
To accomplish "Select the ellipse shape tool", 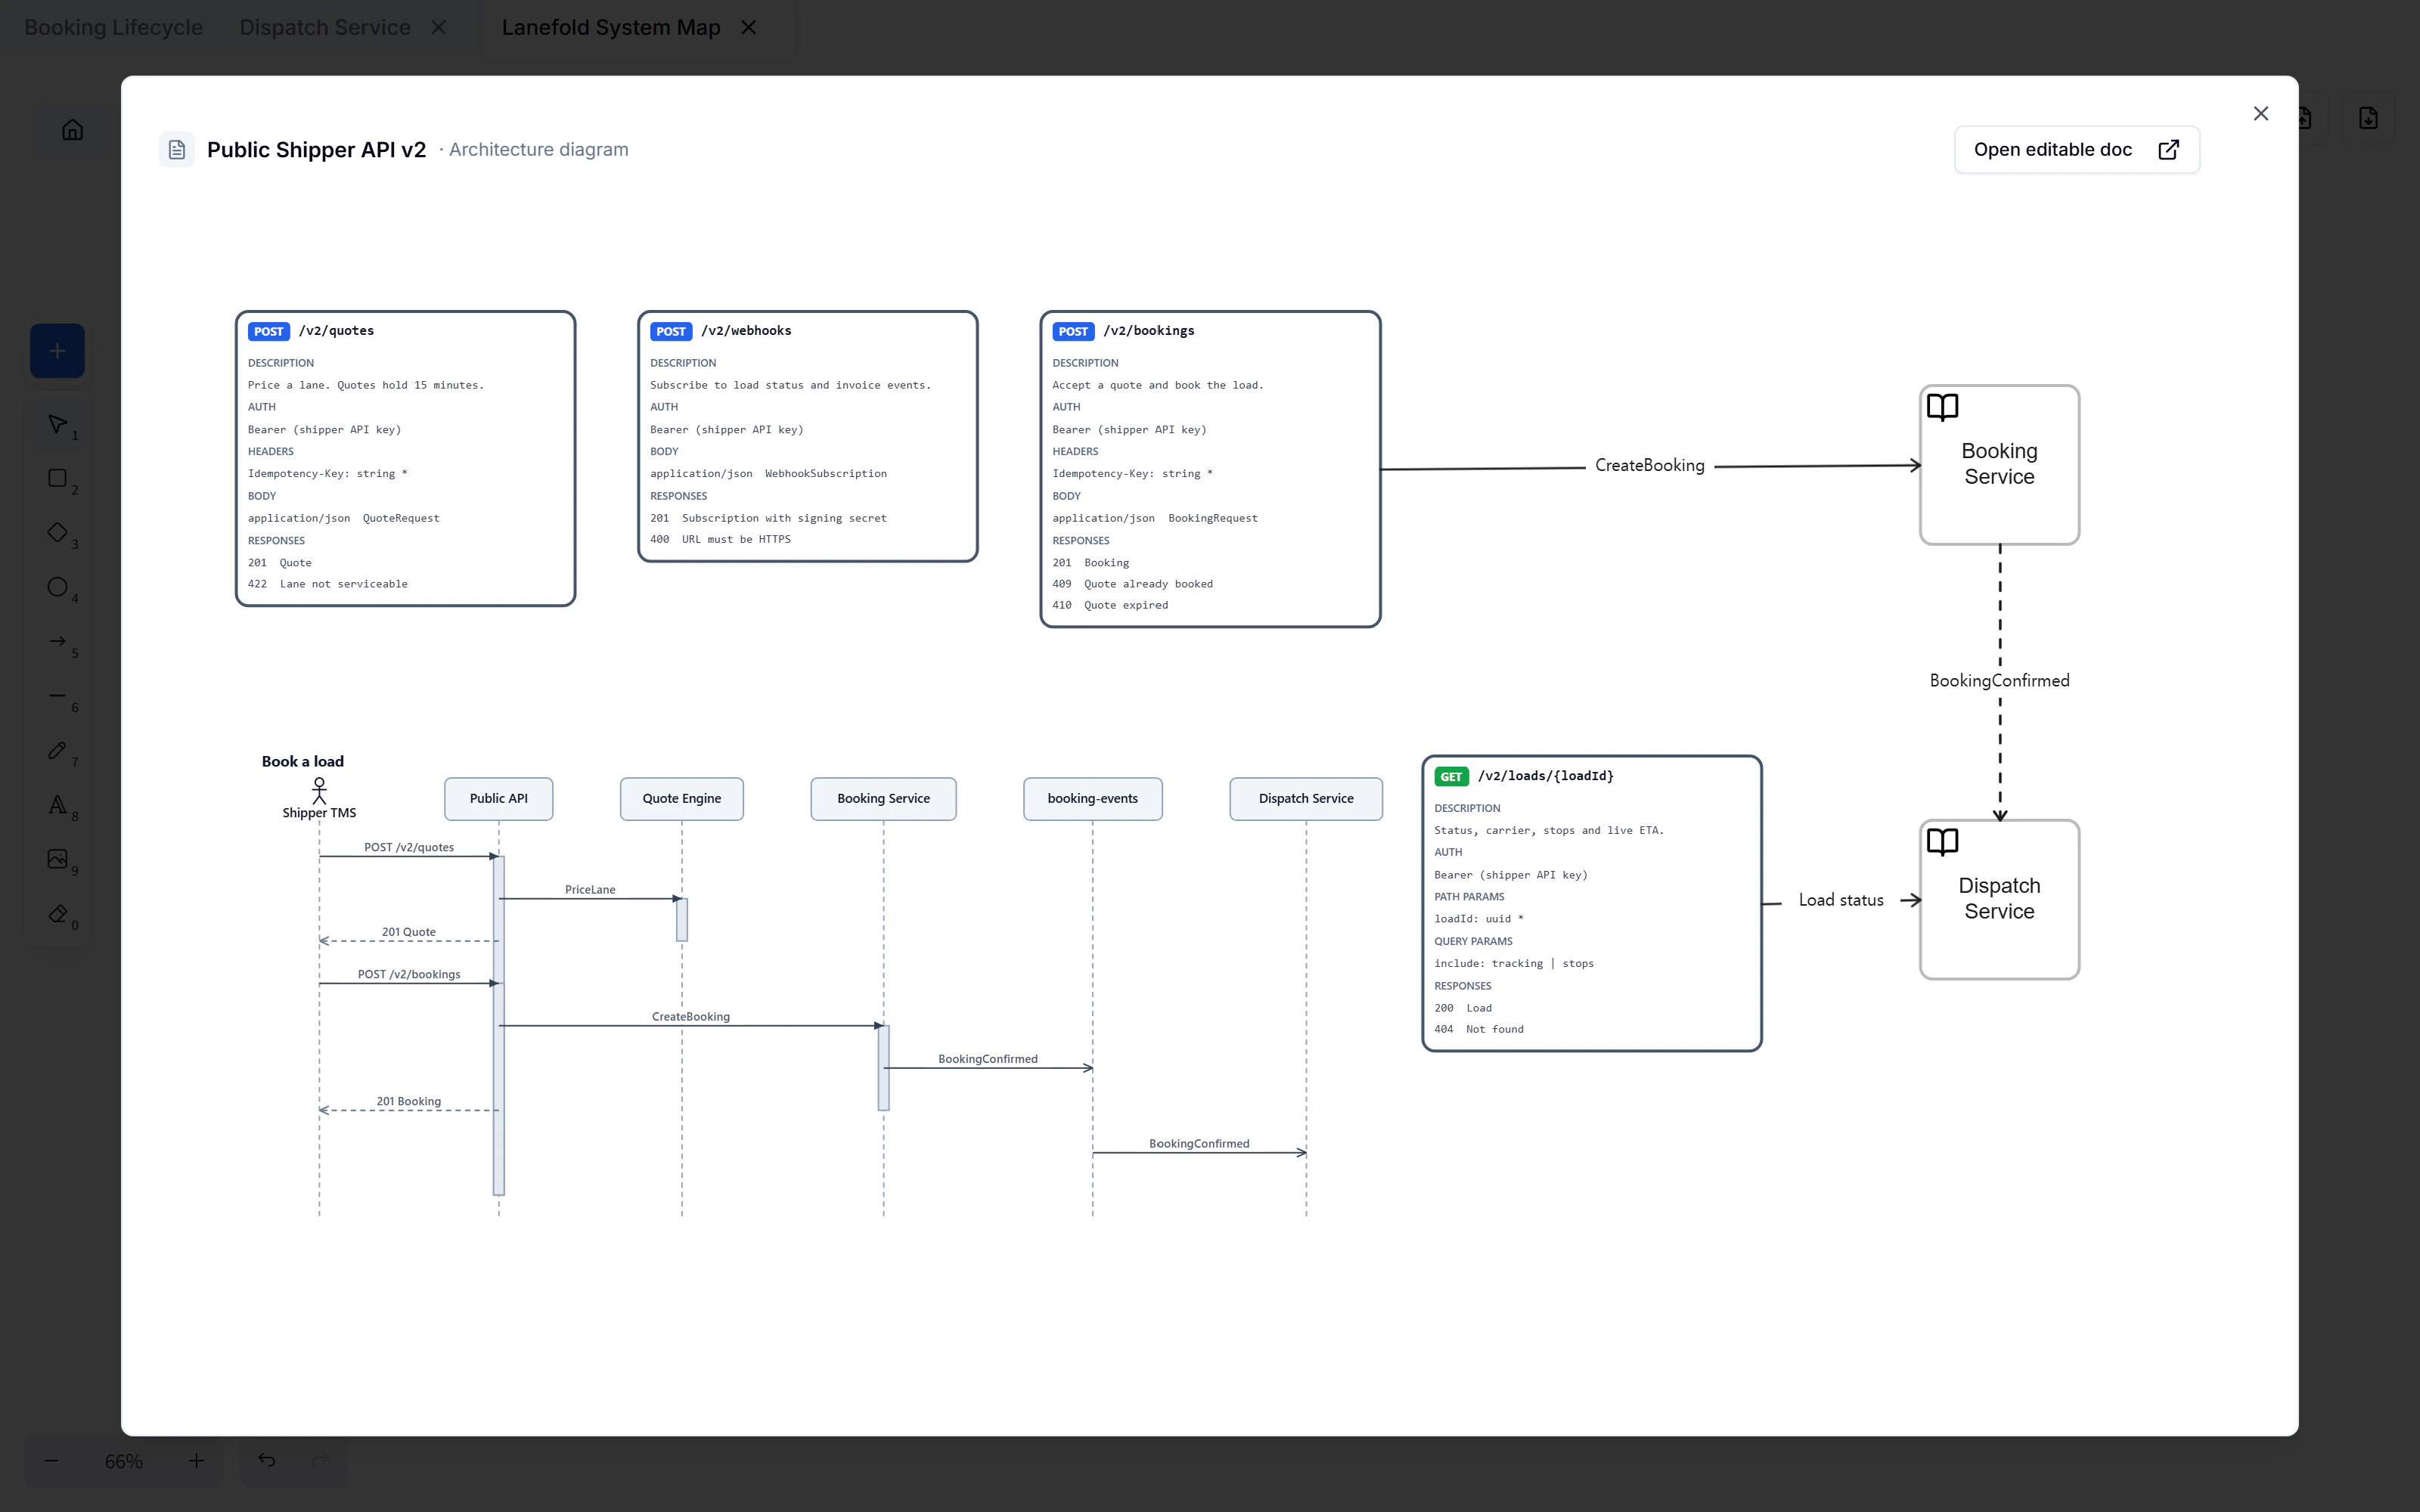I will tap(58, 587).
